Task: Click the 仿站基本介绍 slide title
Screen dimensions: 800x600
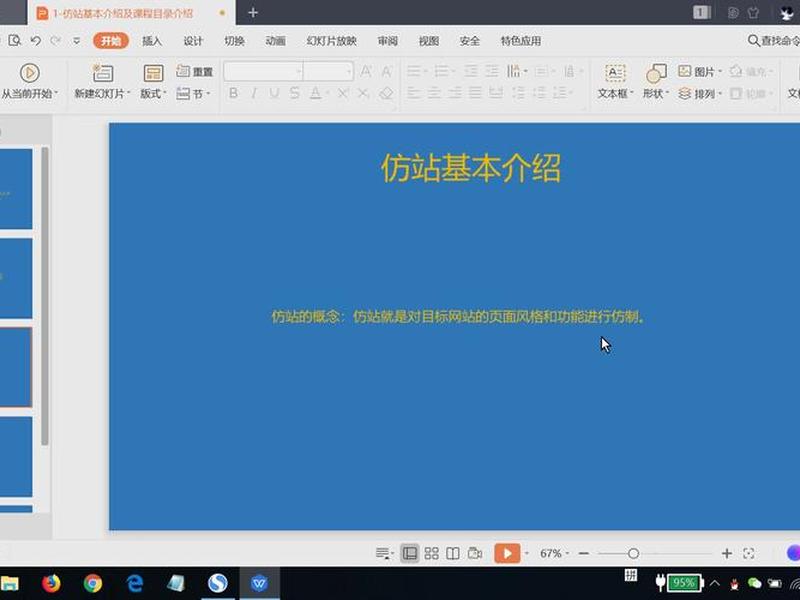Action: click(470, 168)
